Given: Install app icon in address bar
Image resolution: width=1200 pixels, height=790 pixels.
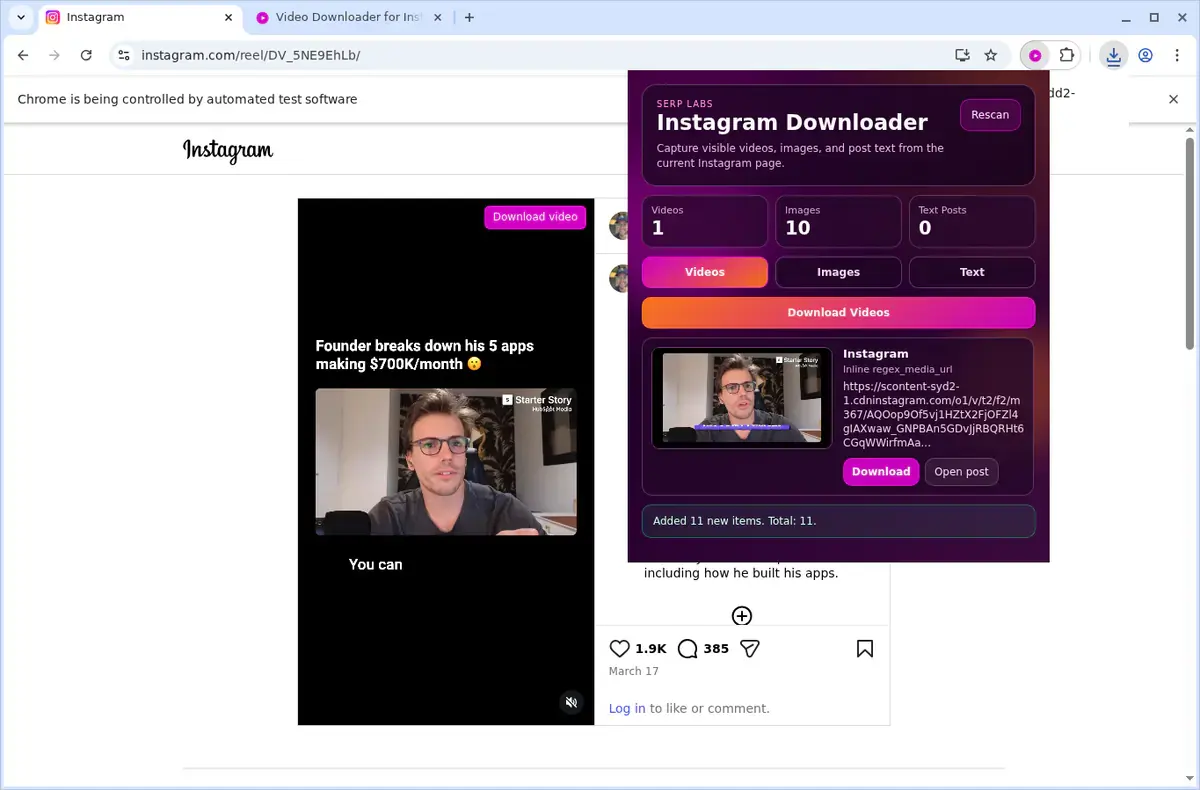Looking at the screenshot, I should [962, 55].
